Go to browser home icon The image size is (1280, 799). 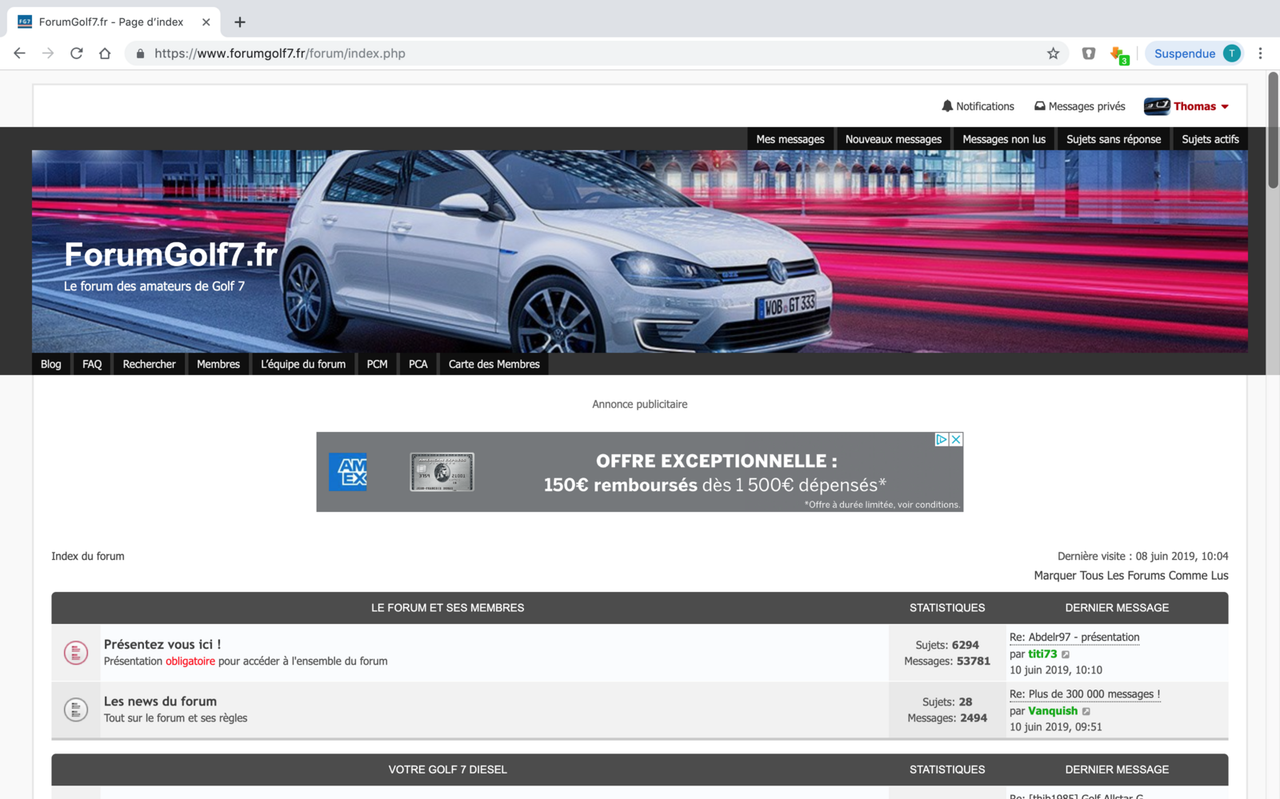[105, 53]
